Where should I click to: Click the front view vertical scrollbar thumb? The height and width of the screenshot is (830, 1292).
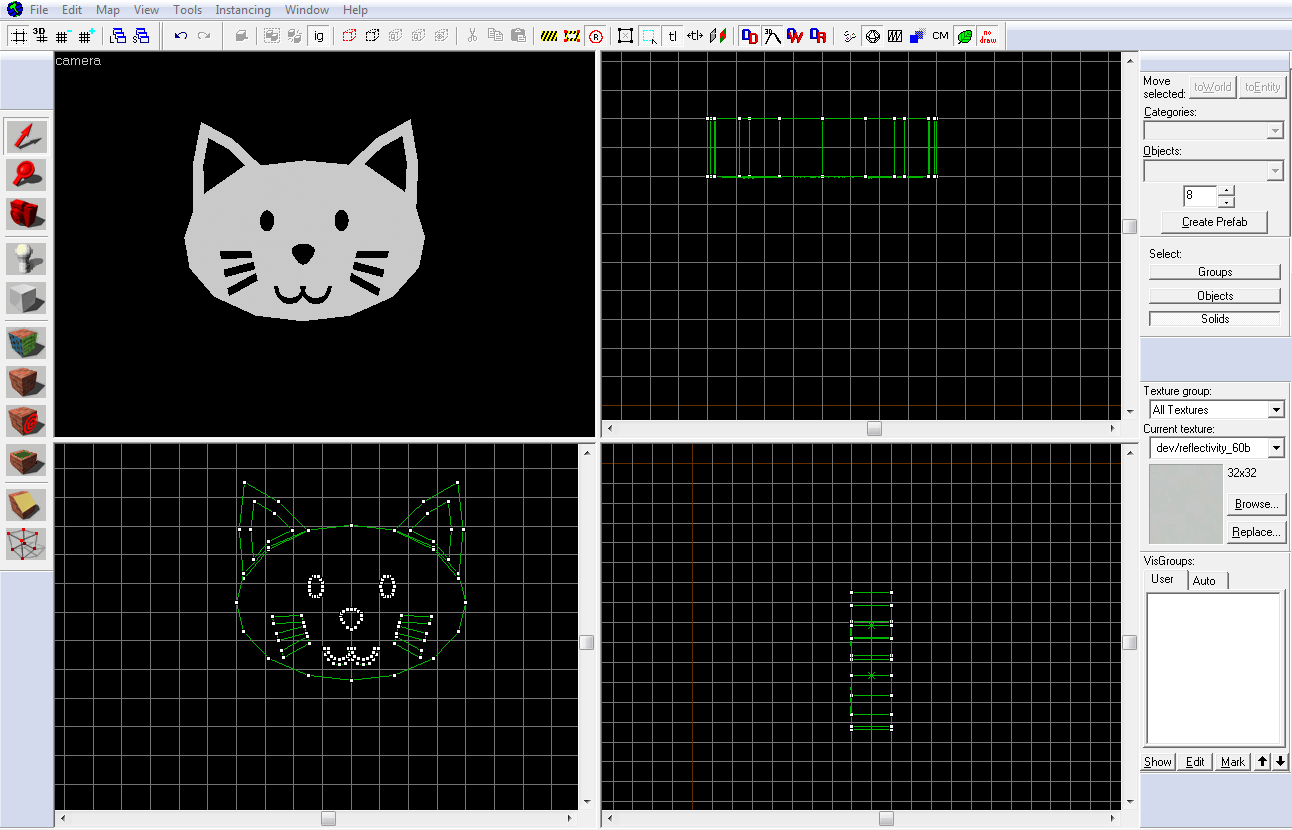586,642
